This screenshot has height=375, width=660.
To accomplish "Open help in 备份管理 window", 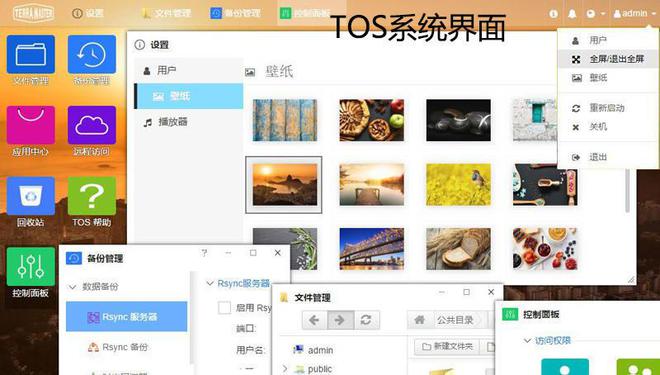I will [204, 253].
